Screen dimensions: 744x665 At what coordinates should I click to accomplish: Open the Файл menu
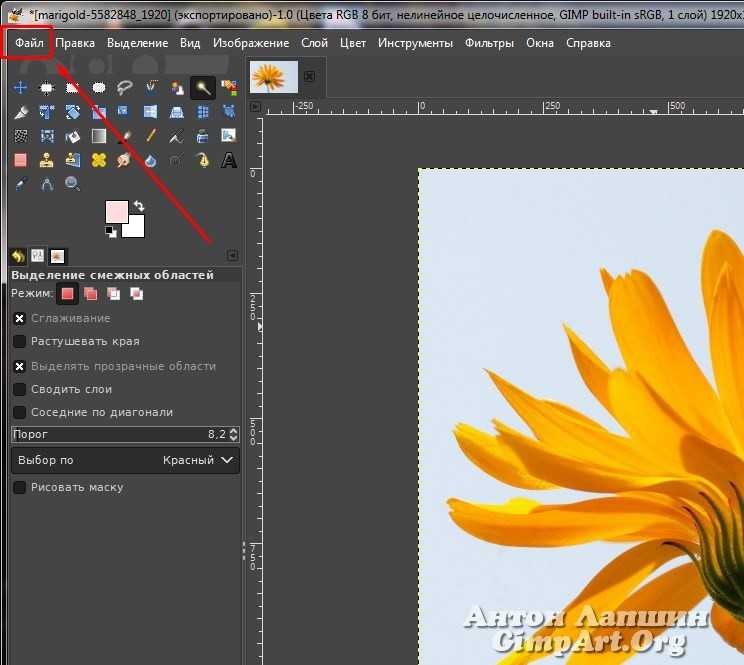[29, 43]
